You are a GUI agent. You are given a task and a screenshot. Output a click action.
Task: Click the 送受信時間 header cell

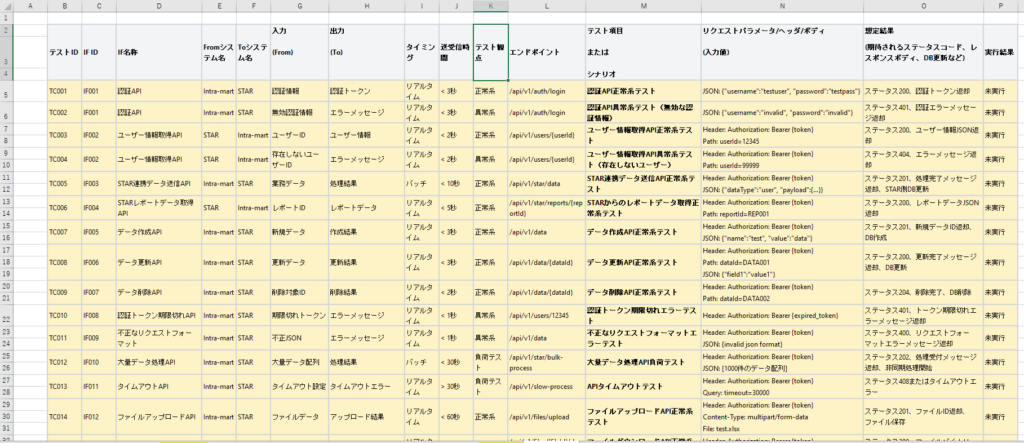(456, 52)
